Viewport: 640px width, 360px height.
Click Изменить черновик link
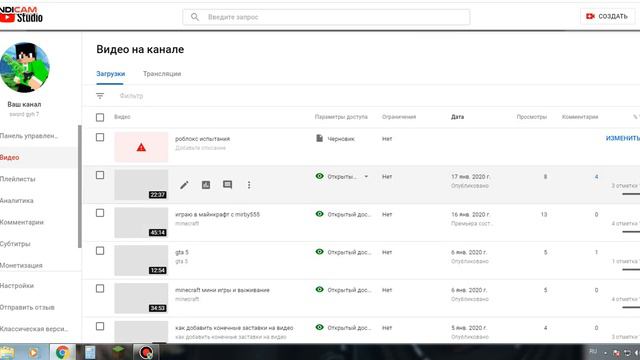[x=623, y=138]
